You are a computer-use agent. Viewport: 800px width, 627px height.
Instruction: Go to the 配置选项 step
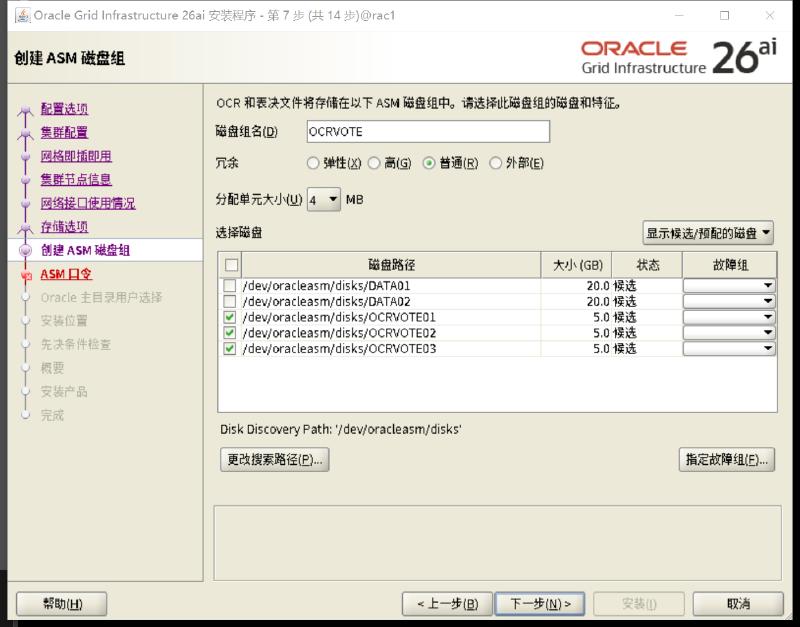[x=64, y=109]
